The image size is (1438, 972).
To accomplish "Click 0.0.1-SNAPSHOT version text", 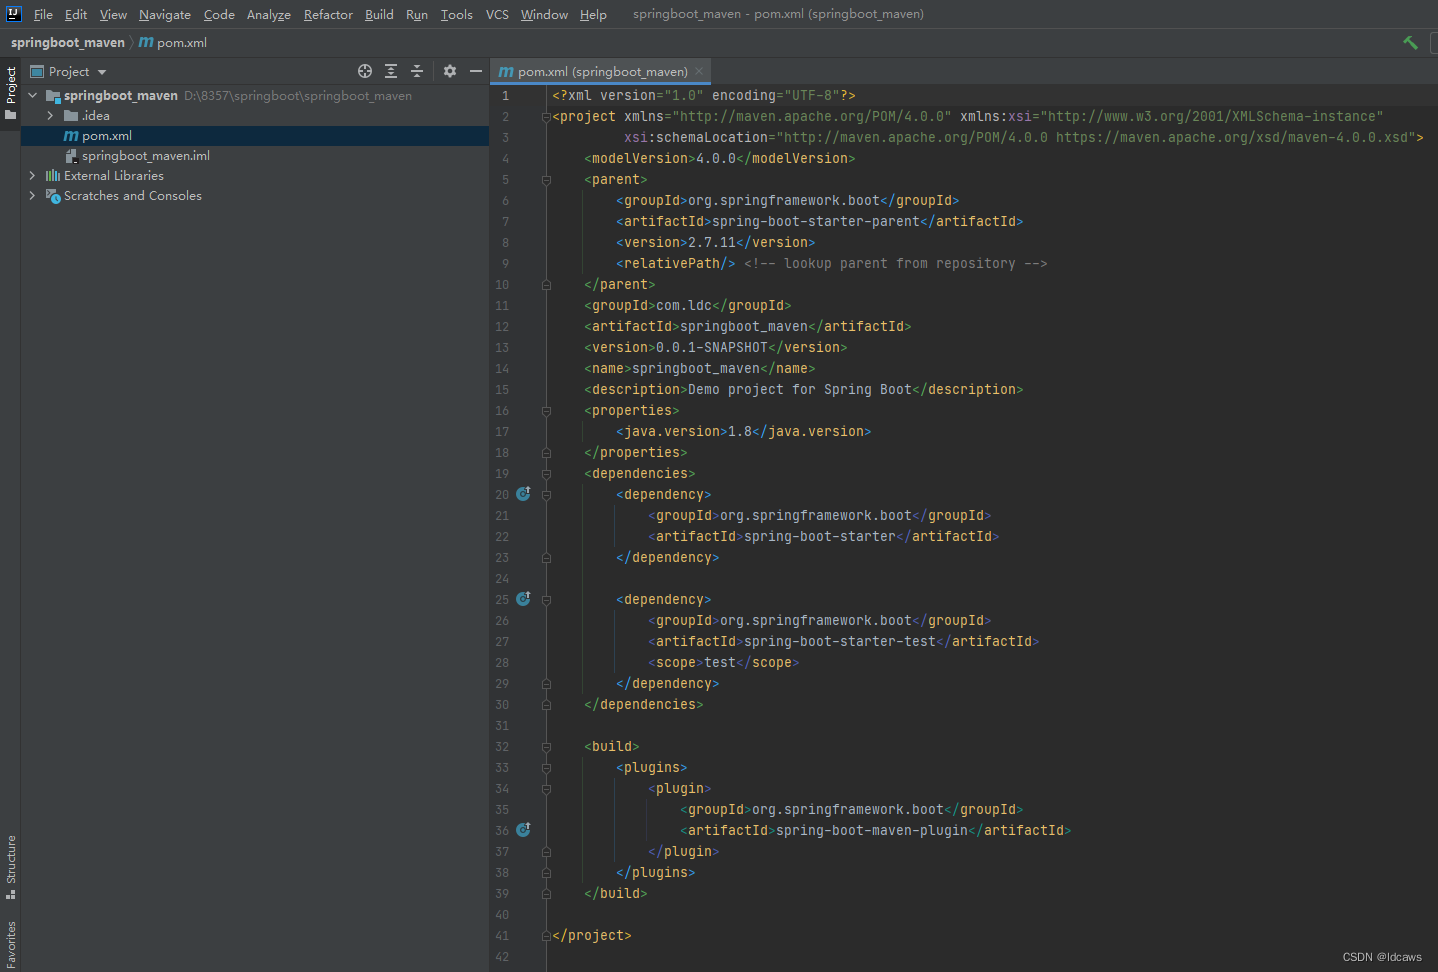I will pyautogui.click(x=712, y=347).
